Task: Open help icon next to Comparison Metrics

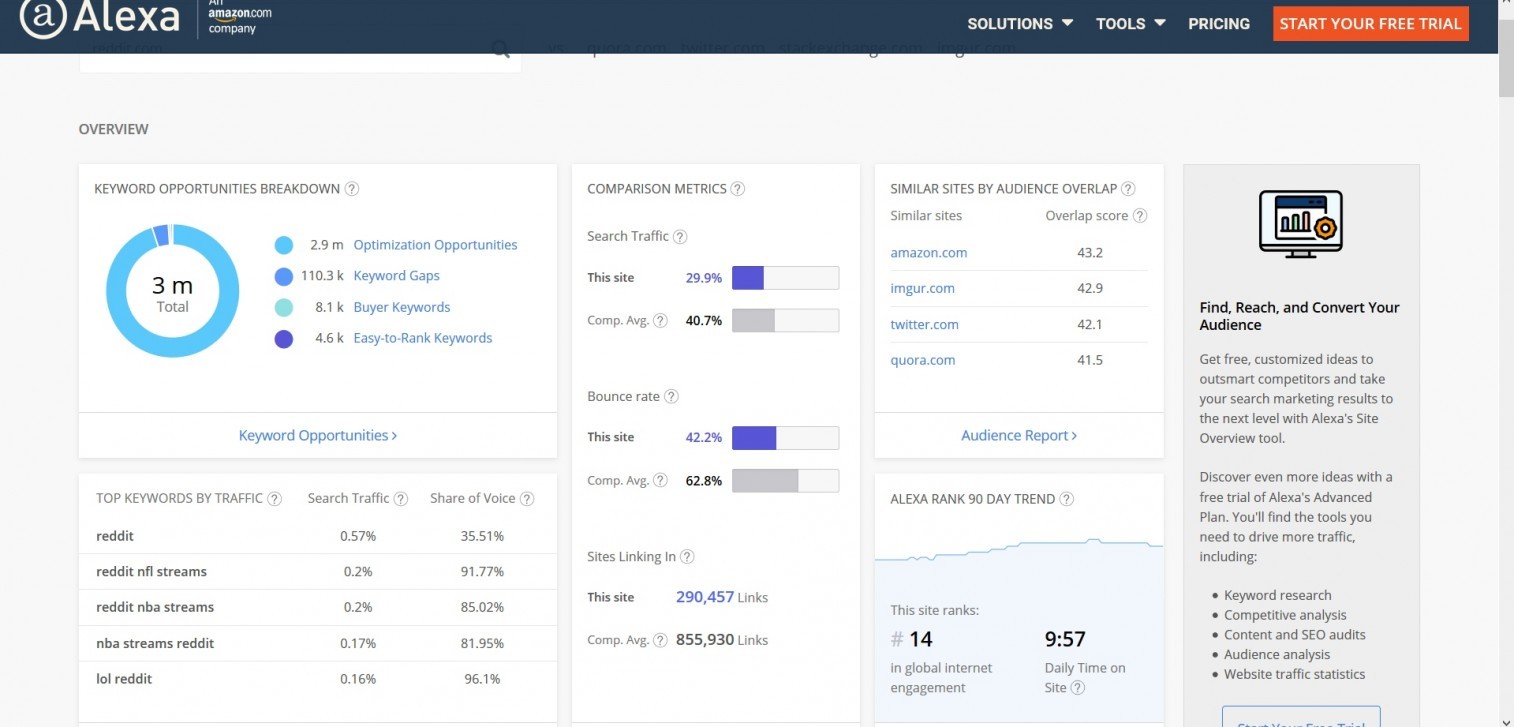Action: click(738, 189)
